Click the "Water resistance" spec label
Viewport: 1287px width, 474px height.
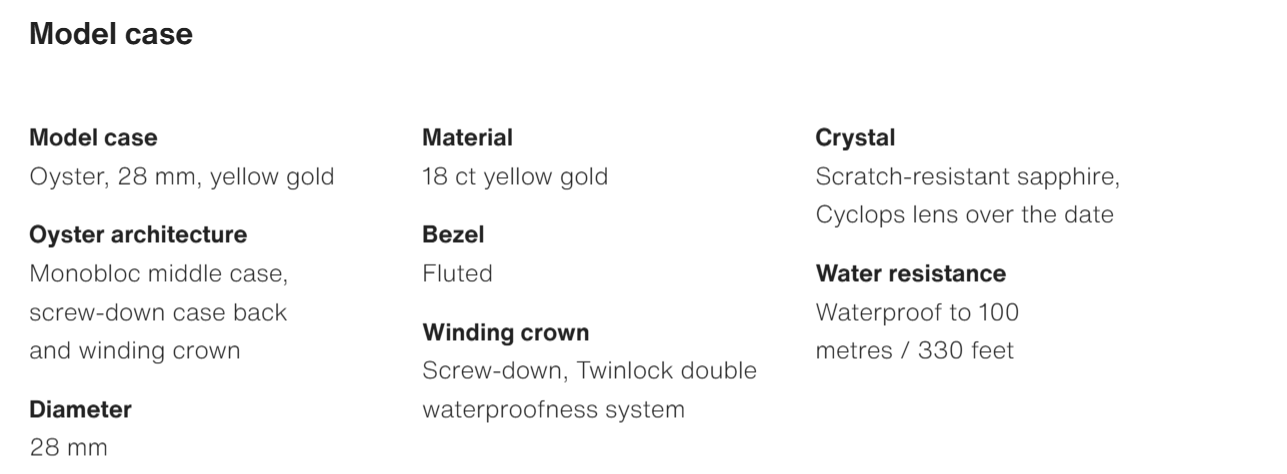click(x=910, y=273)
